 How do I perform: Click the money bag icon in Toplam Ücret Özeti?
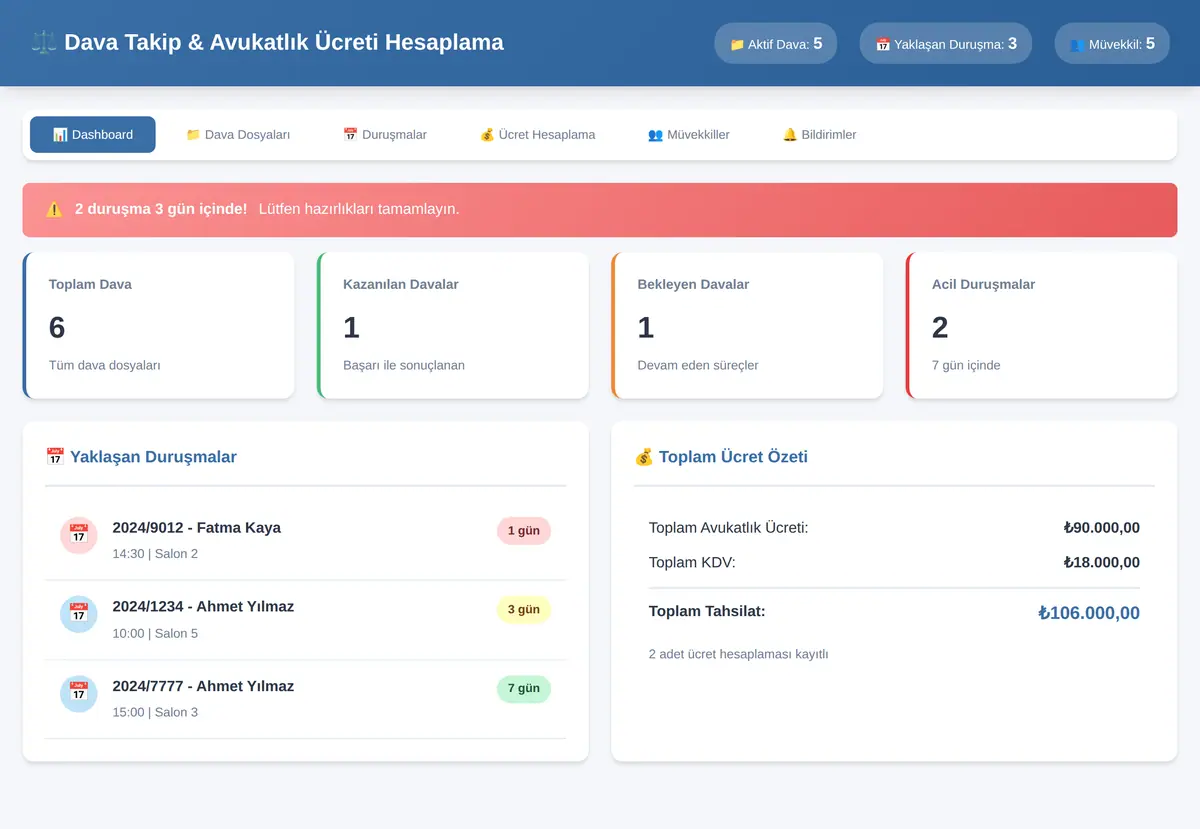click(x=644, y=457)
